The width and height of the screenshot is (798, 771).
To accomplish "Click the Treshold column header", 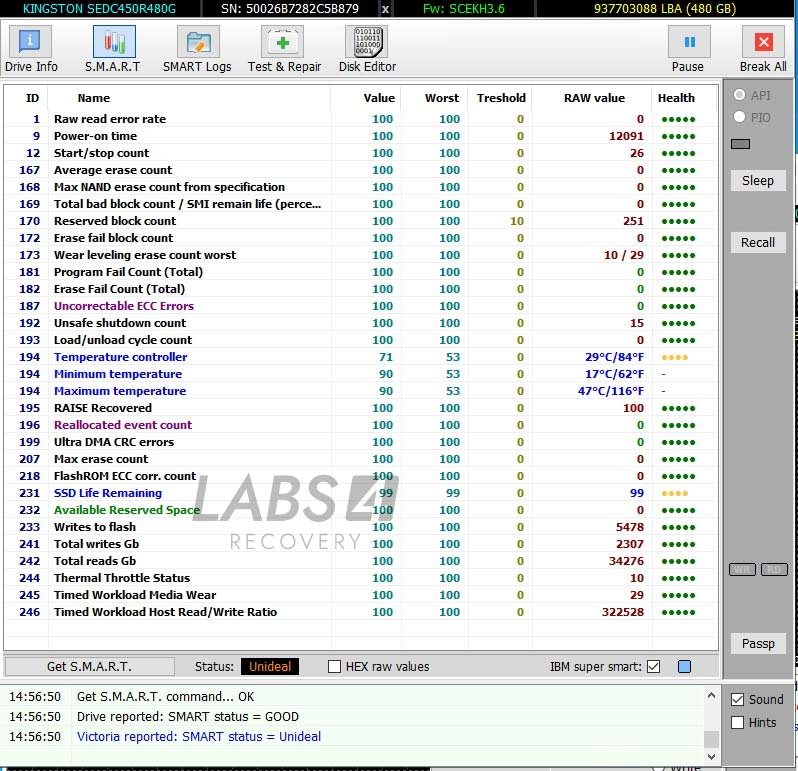I will [x=501, y=98].
